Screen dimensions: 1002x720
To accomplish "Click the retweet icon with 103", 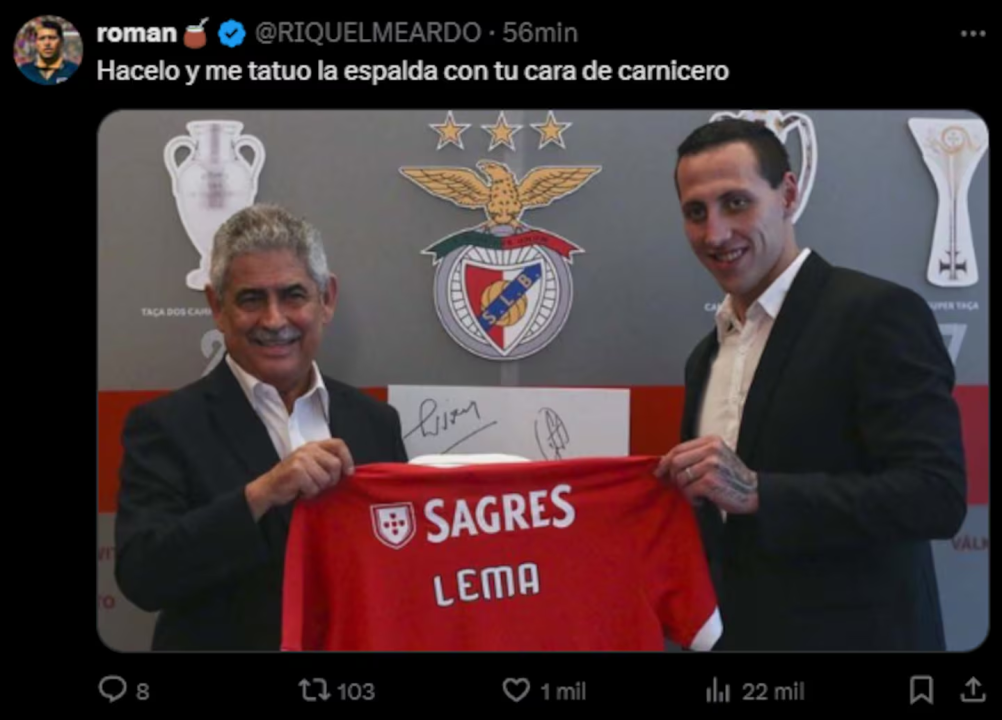I will click(314, 690).
